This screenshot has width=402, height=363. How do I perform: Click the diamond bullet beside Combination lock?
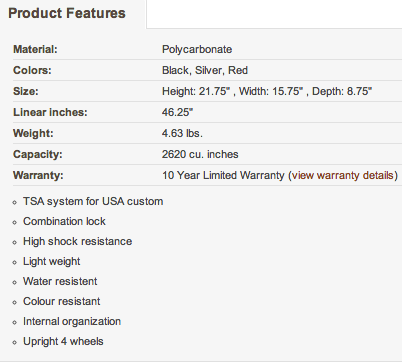coord(14,222)
